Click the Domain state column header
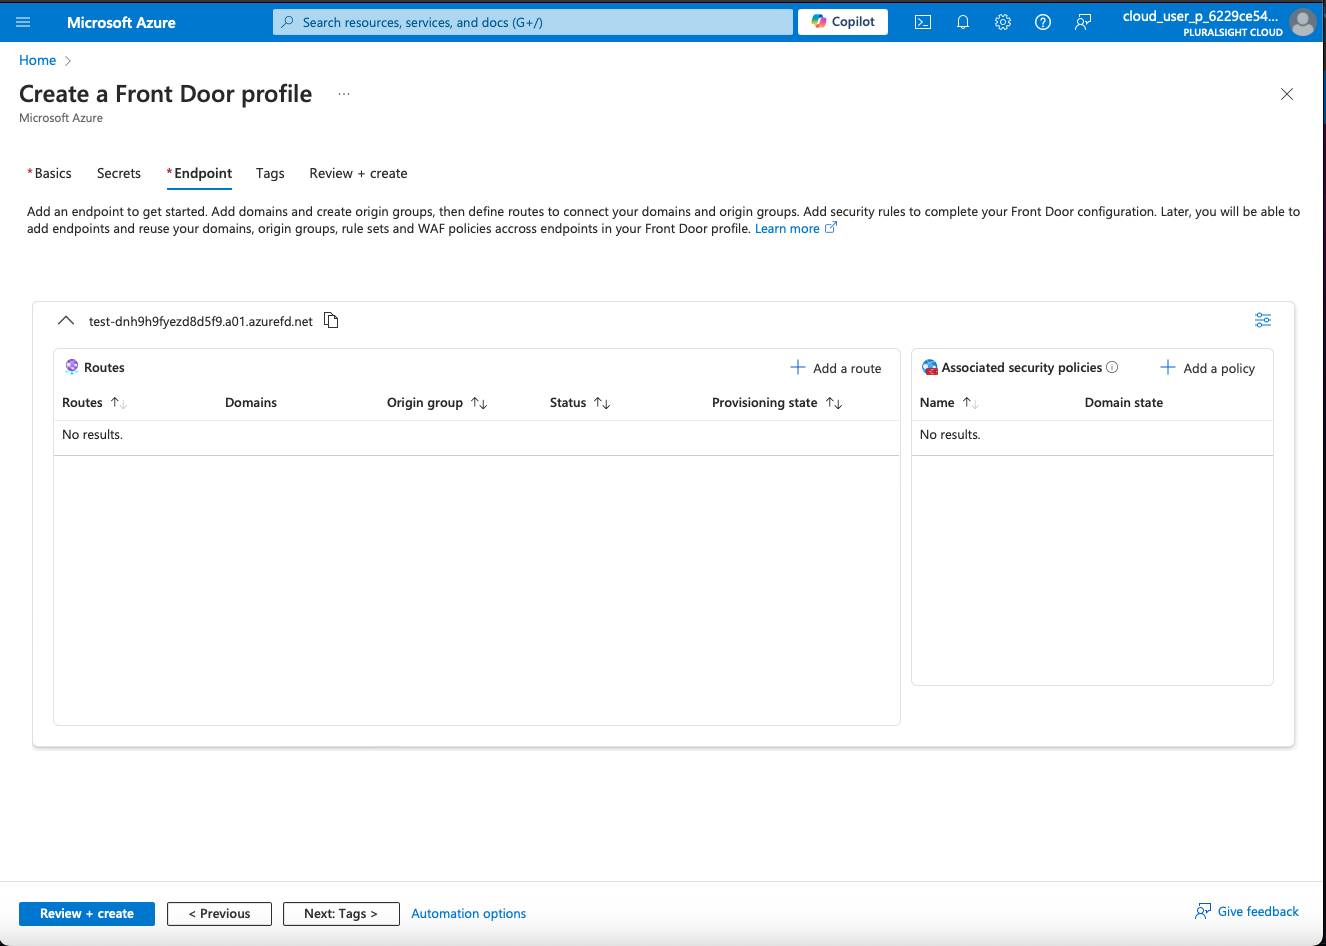 1124,403
